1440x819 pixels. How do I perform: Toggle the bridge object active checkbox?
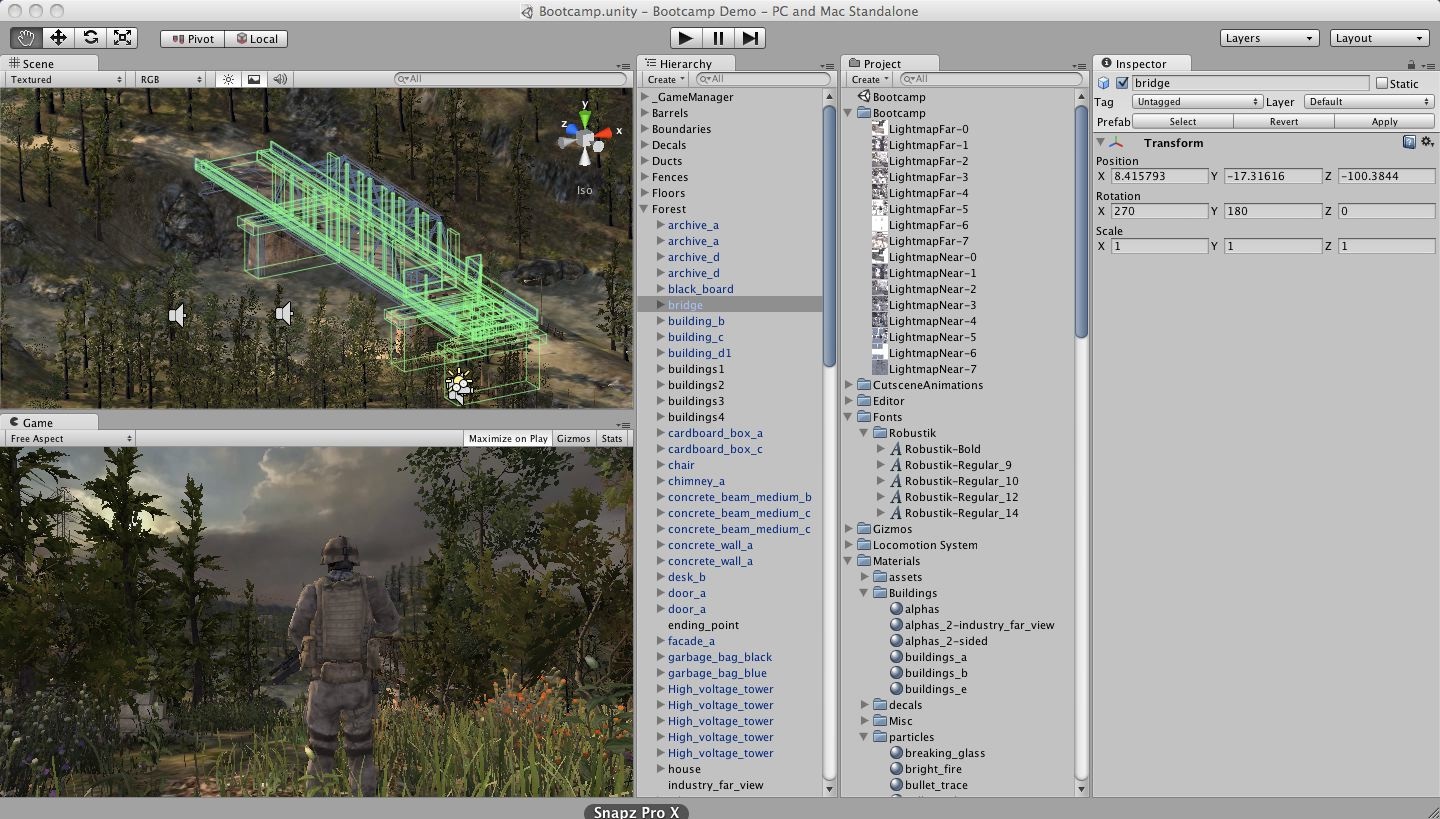point(1122,83)
